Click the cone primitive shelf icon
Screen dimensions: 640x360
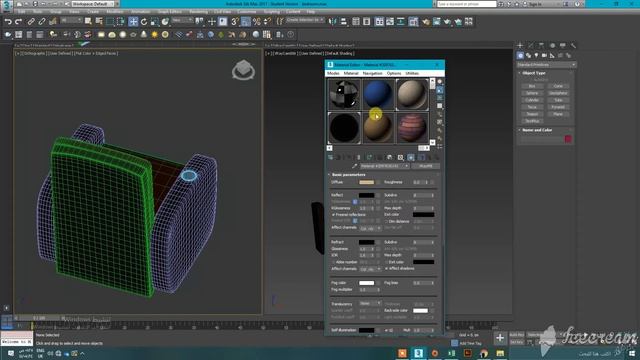(x=144, y=35)
